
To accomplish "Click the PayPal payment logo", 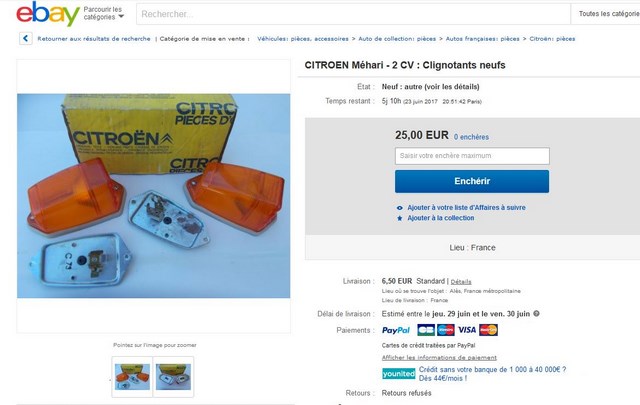I will pos(396,330).
